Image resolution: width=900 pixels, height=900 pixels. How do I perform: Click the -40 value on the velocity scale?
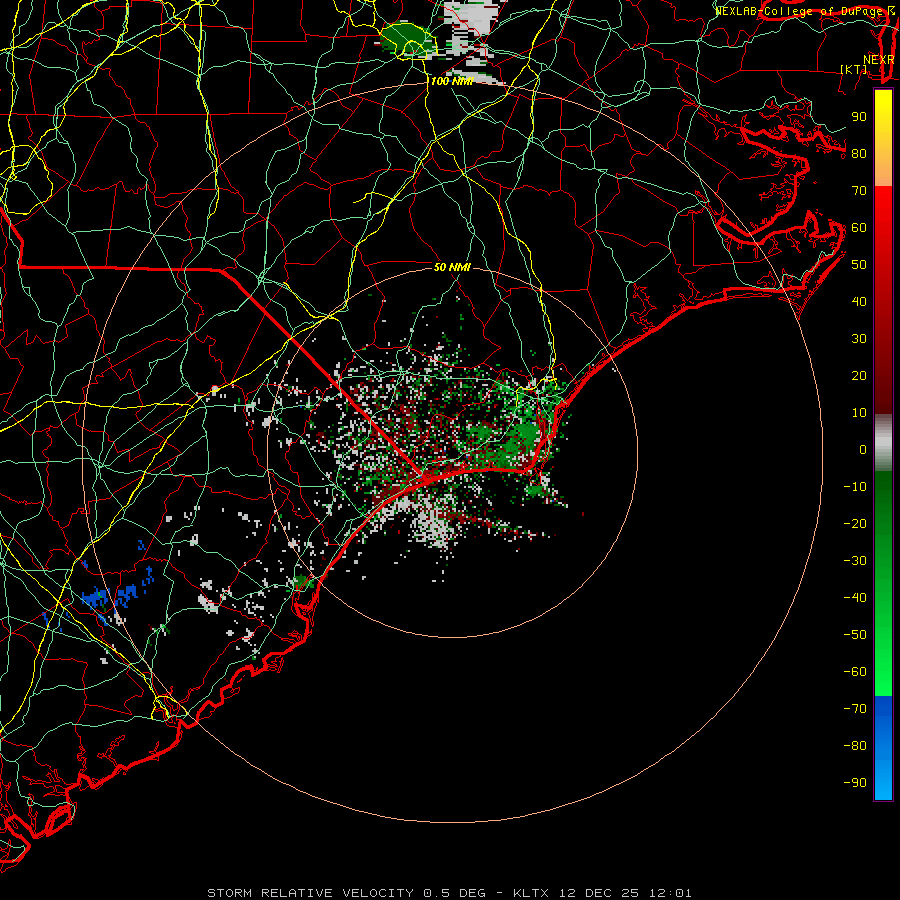coord(855,598)
